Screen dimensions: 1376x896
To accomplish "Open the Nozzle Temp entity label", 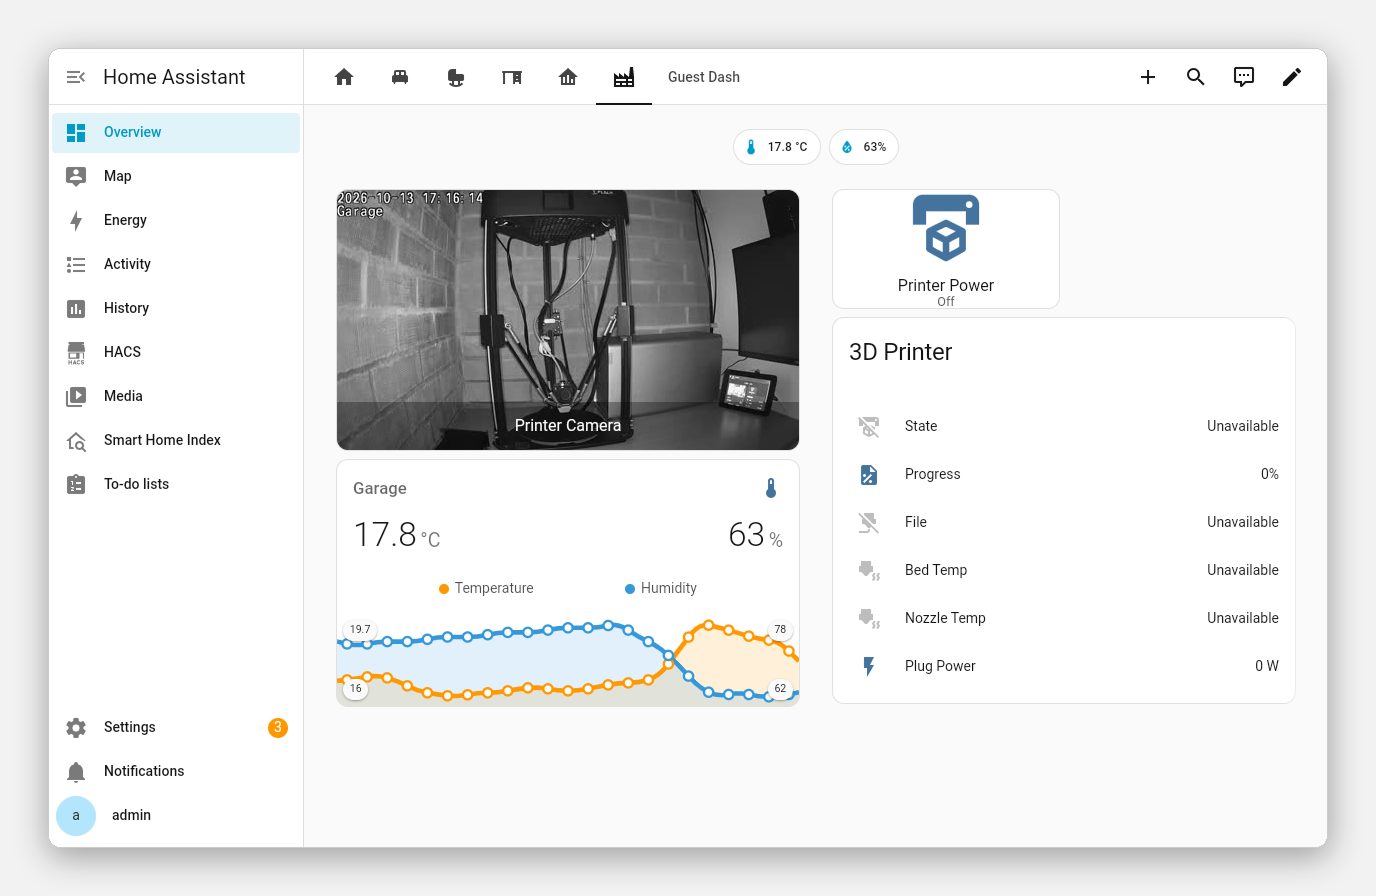I will [945, 618].
